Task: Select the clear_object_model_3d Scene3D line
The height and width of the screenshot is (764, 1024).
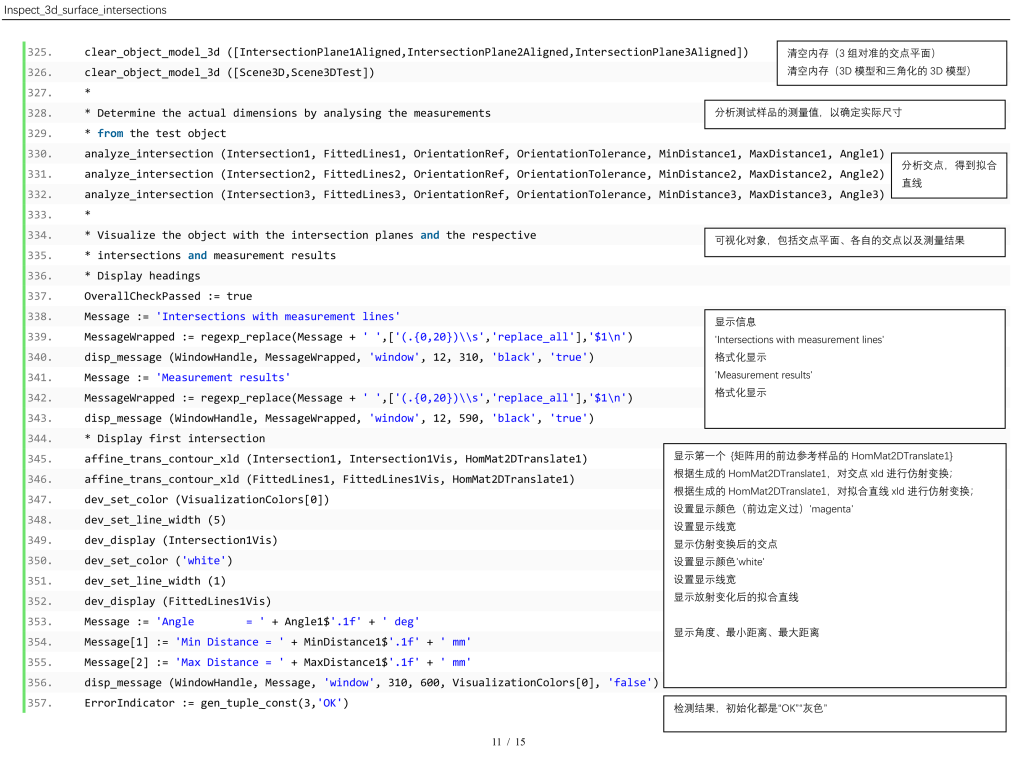Action: pyautogui.click(x=229, y=72)
